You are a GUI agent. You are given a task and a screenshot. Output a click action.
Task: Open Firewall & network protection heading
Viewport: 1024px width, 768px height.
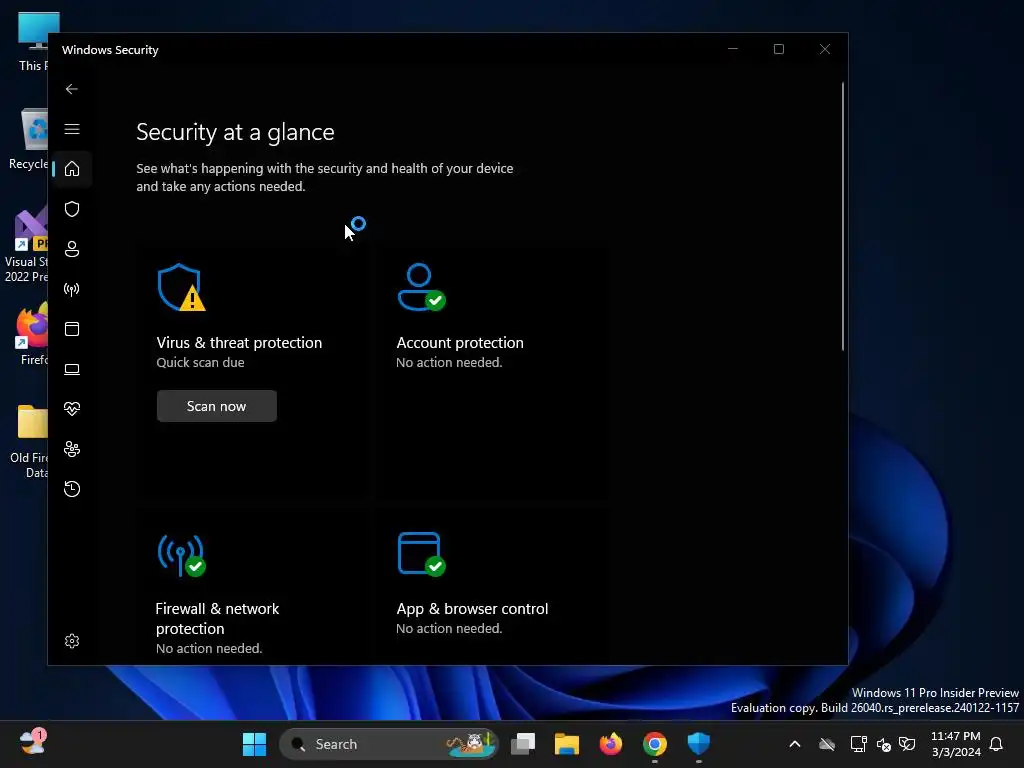pos(217,618)
